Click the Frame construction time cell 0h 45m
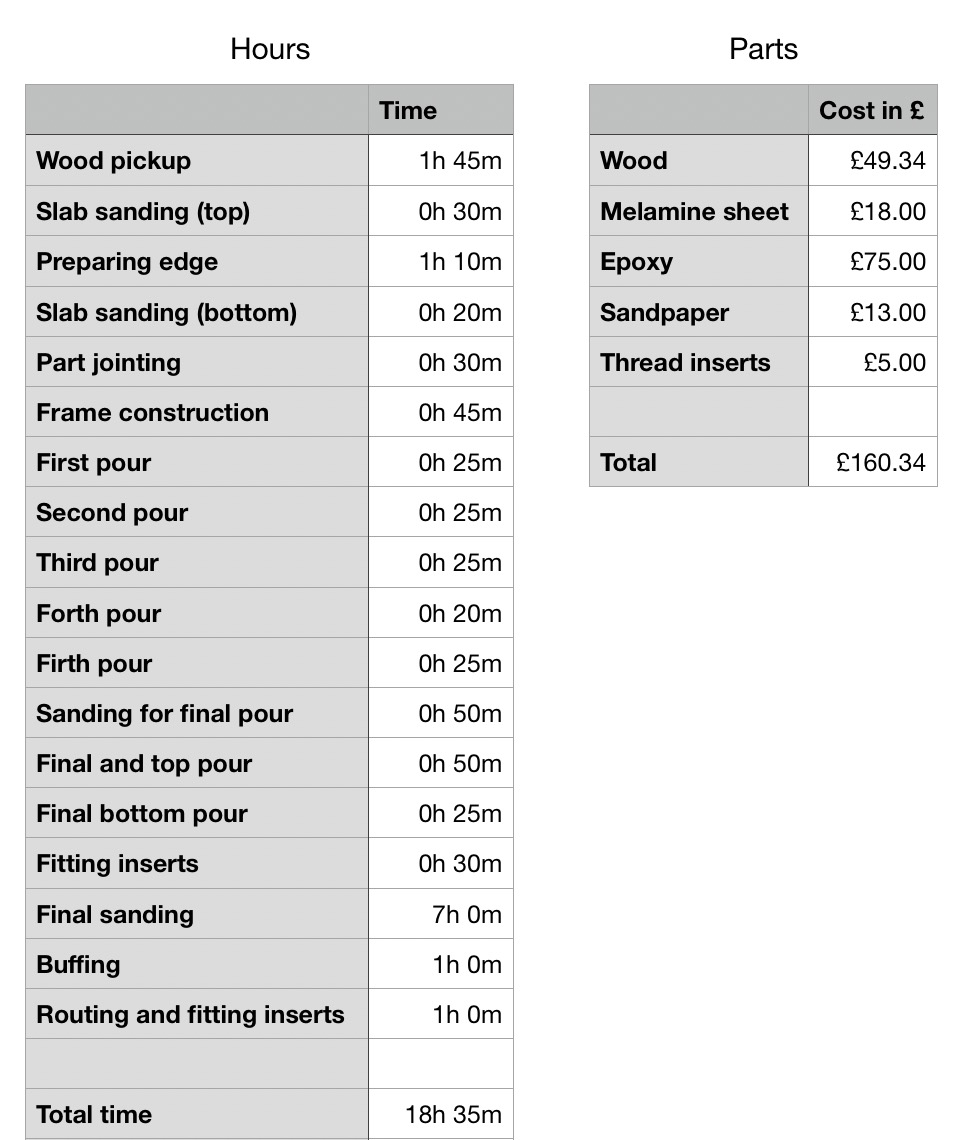958x1140 pixels. pos(440,412)
